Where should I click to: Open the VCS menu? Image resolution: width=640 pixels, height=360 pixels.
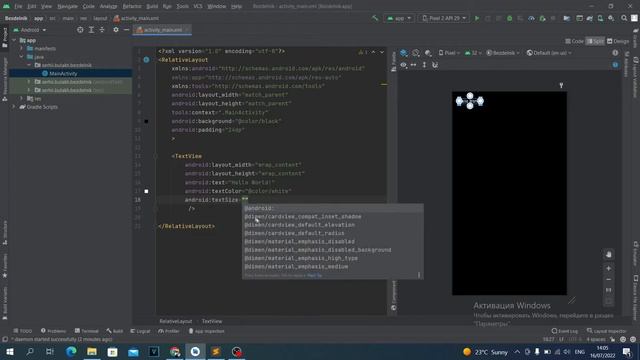(198, 7)
